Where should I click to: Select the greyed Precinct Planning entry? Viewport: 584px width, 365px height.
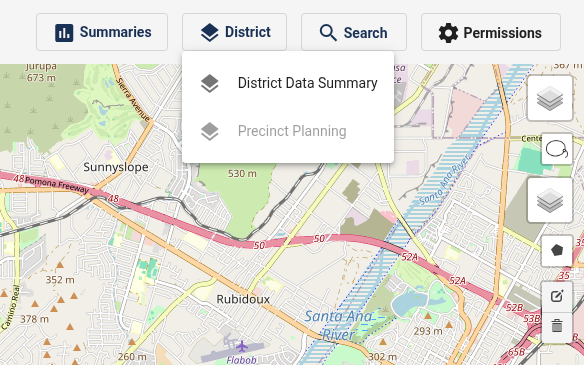click(288, 131)
